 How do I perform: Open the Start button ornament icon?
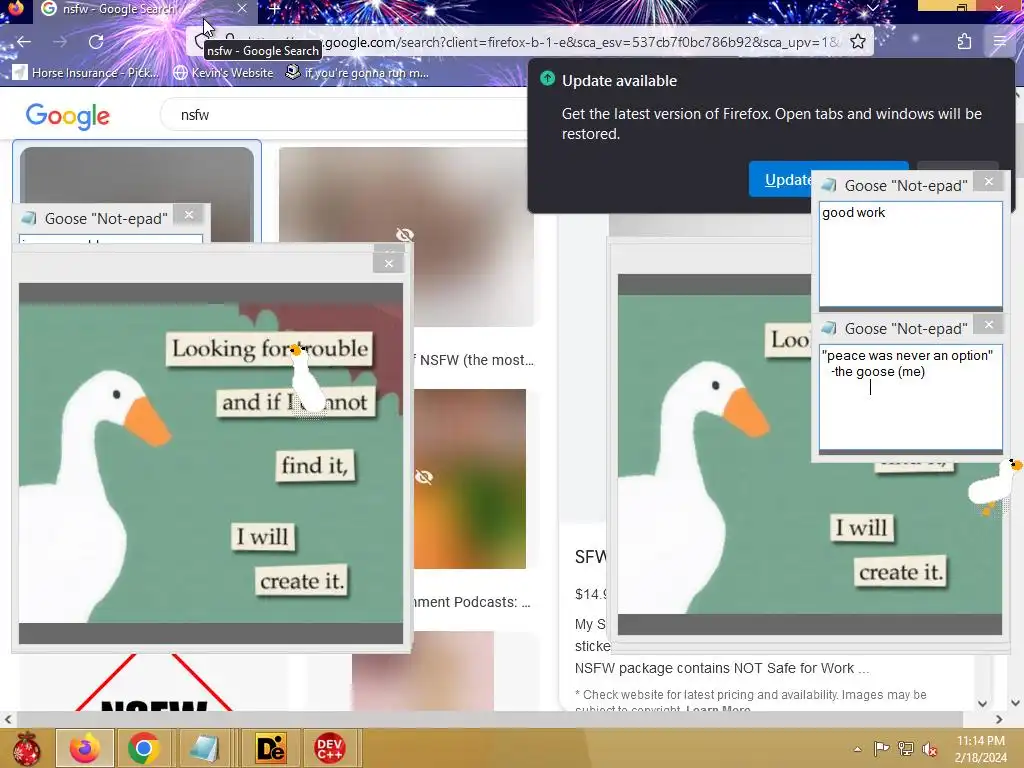(x=27, y=748)
